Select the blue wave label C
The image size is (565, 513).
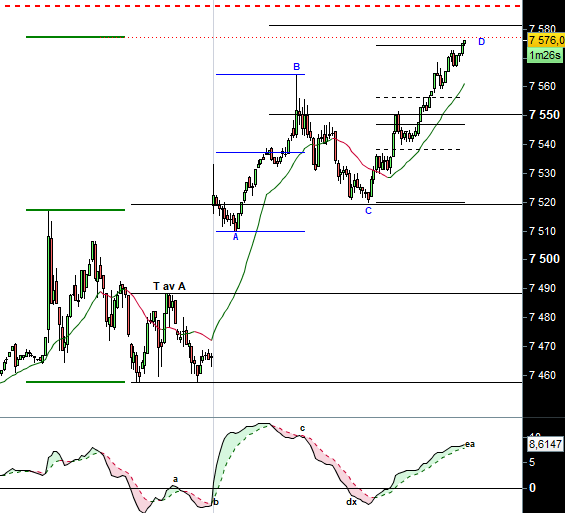tap(368, 211)
